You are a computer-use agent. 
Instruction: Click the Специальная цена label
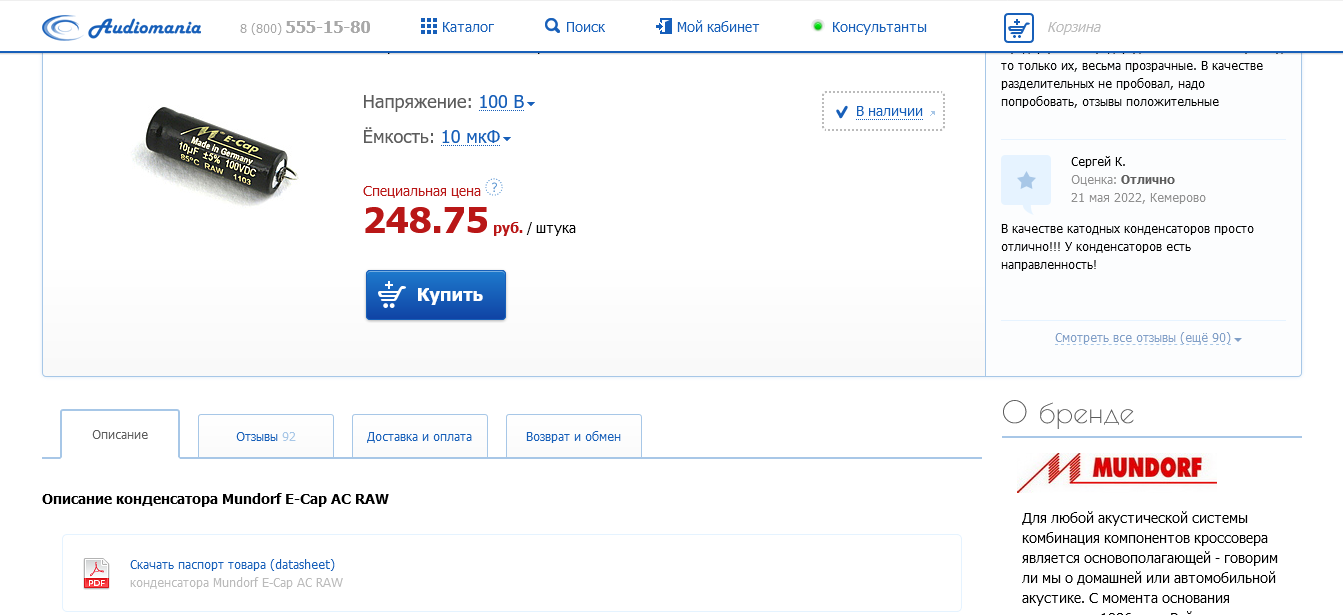click(422, 189)
